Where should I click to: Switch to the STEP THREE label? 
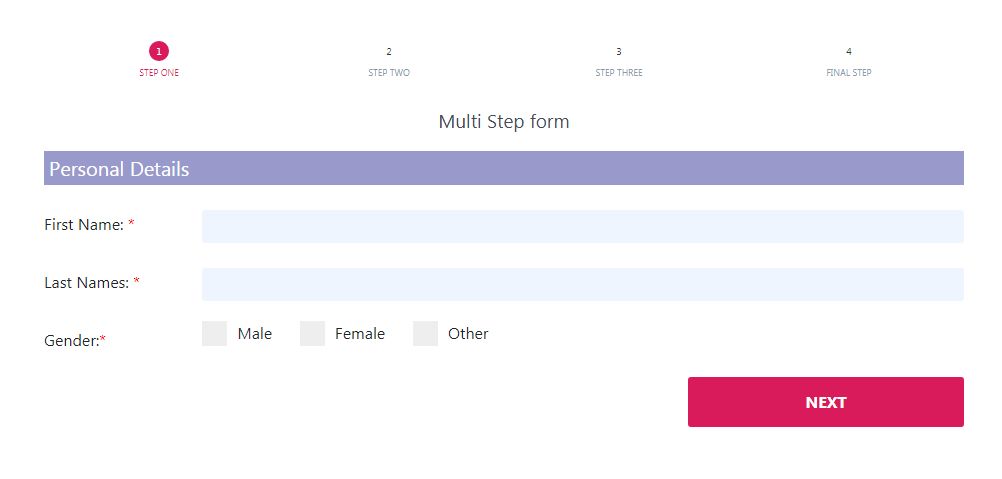619,73
